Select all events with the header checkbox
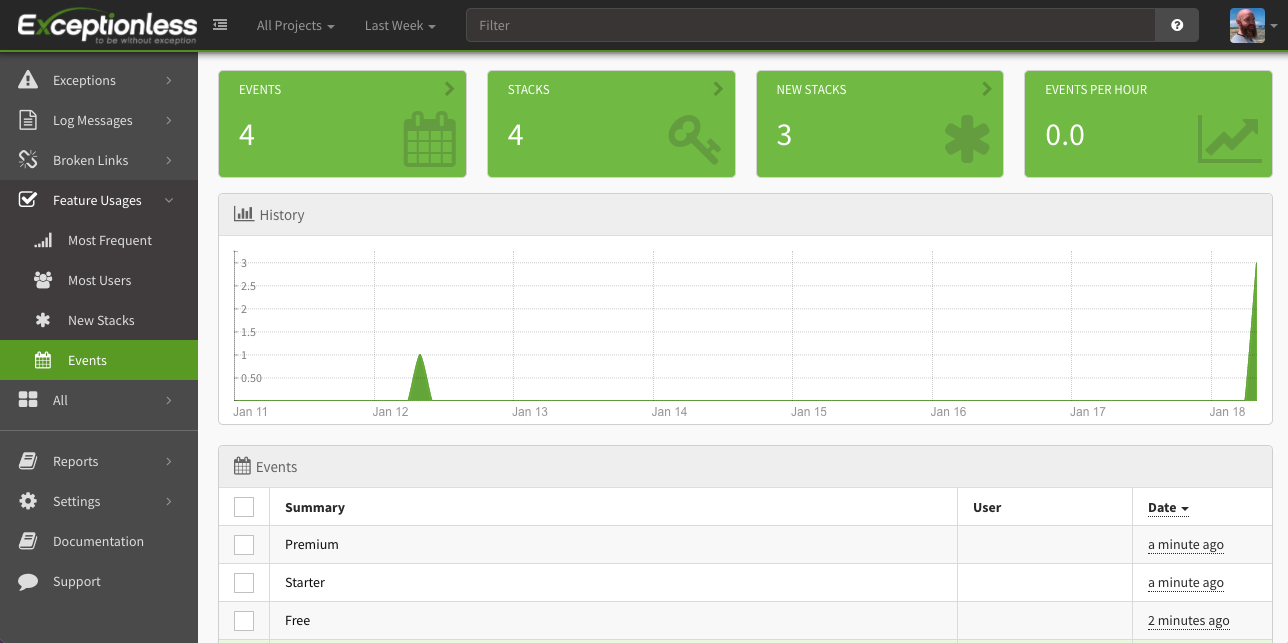This screenshot has width=1288, height=643. (x=244, y=507)
